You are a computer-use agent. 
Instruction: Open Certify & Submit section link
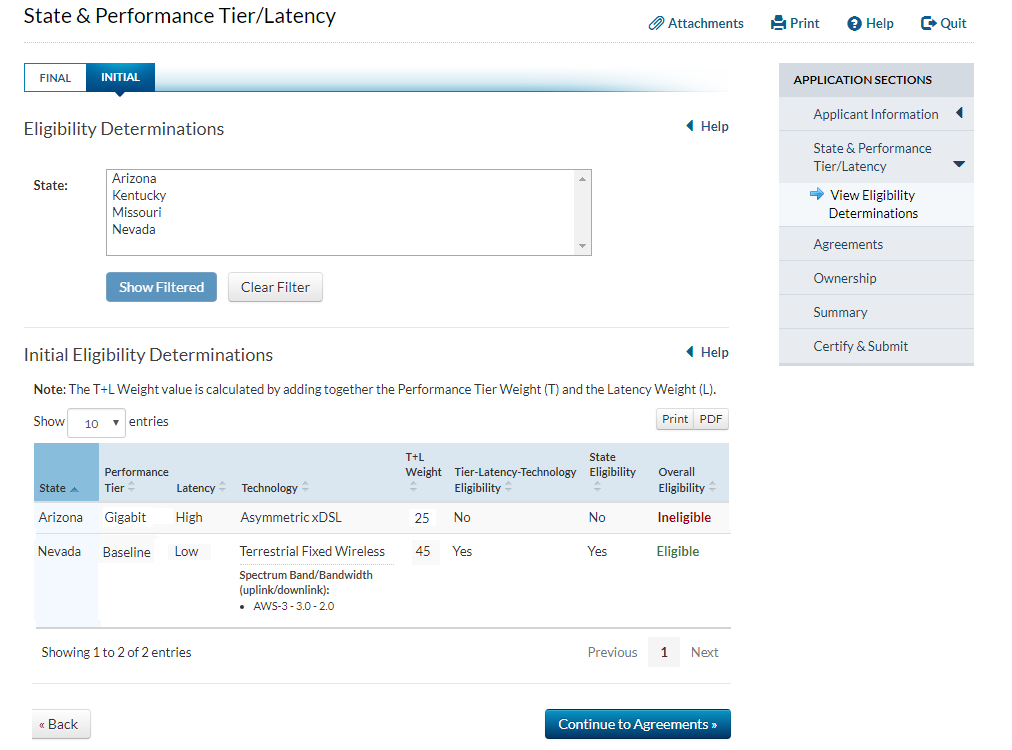(x=860, y=346)
